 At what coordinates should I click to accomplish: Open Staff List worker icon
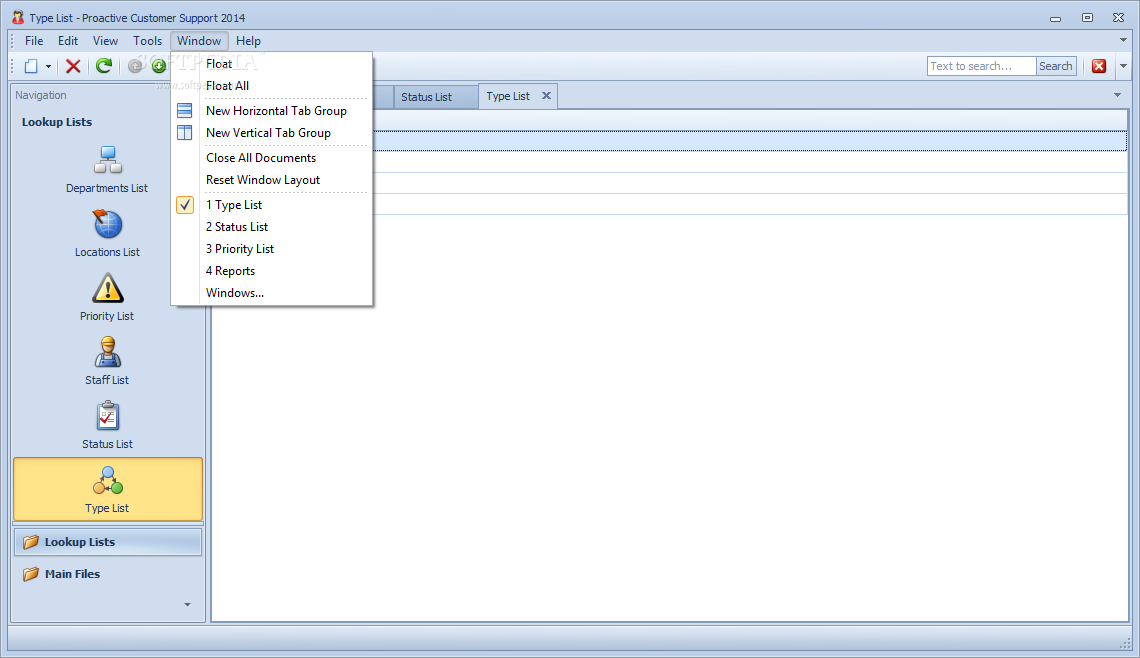pyautogui.click(x=108, y=352)
